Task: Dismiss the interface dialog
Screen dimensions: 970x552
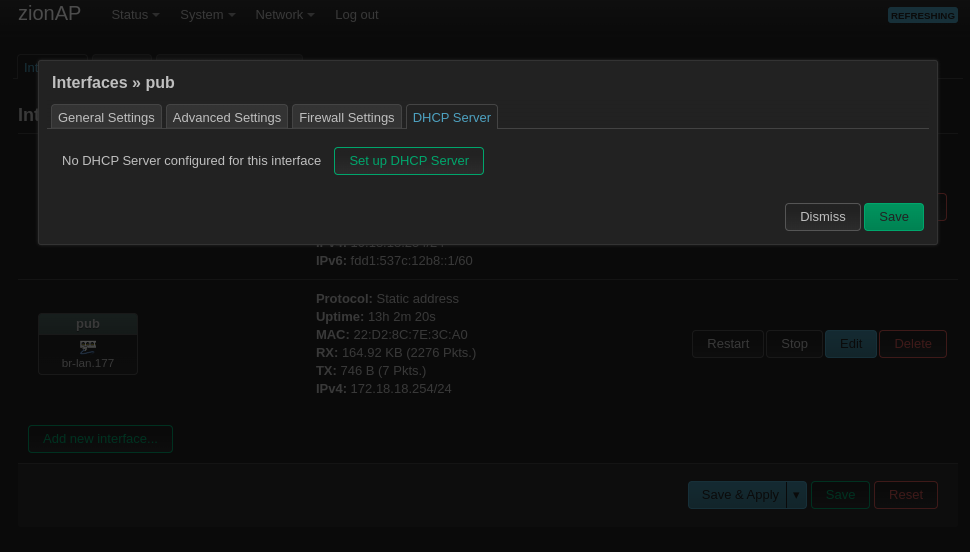Action: pyautogui.click(x=822, y=217)
